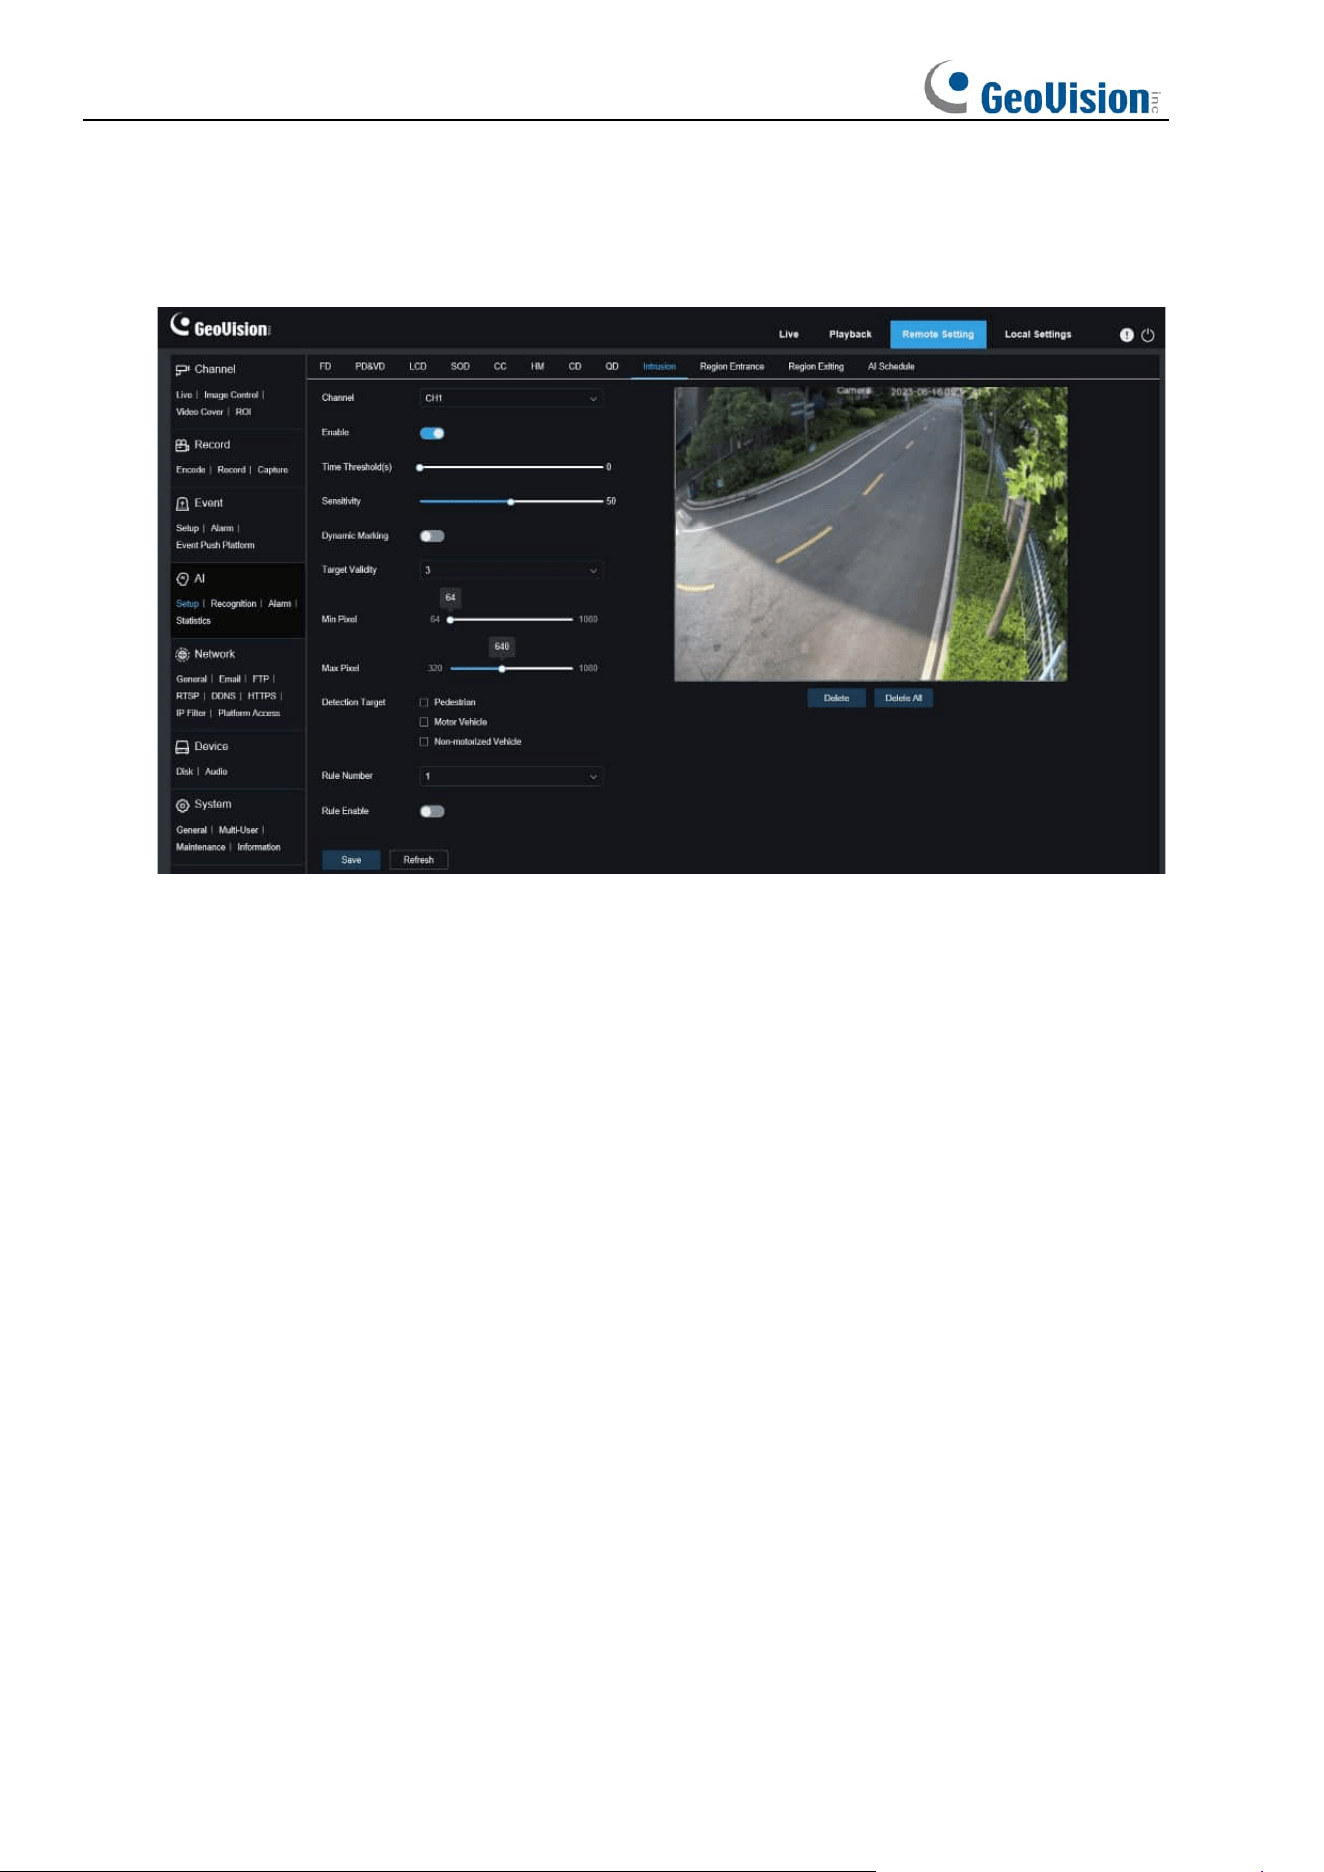Click the Save button
Screen dimensions: 1324x1872
point(351,860)
